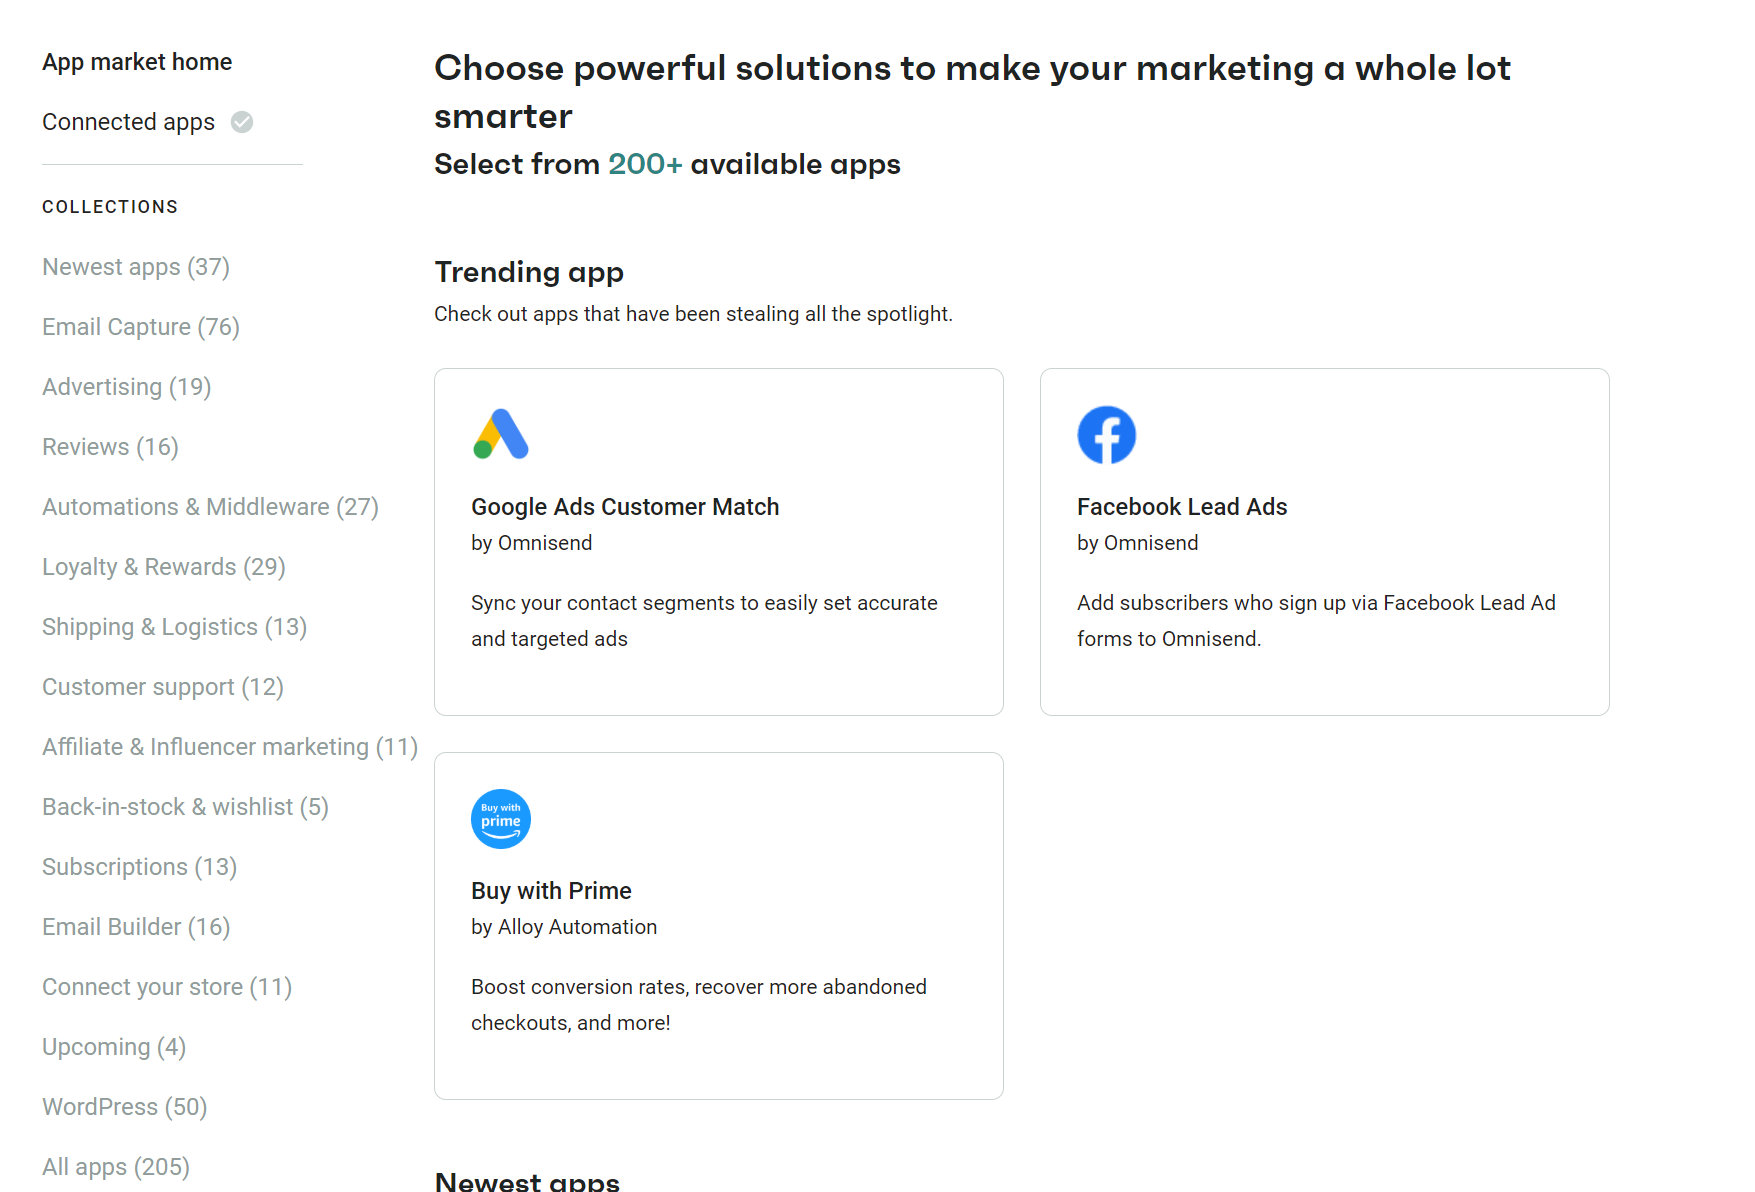This screenshot has width=1755, height=1192.
Task: Click the Buy with Prime app icon
Action: click(501, 818)
